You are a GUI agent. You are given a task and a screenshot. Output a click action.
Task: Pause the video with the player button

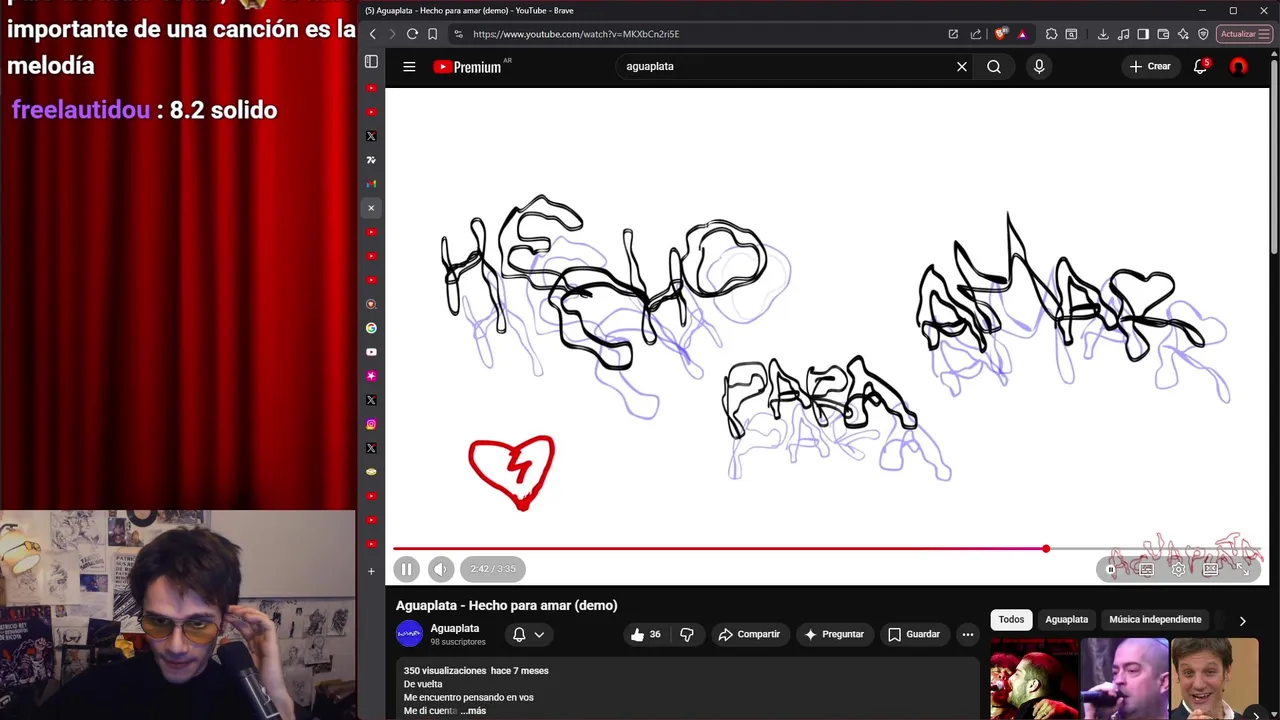coord(406,569)
